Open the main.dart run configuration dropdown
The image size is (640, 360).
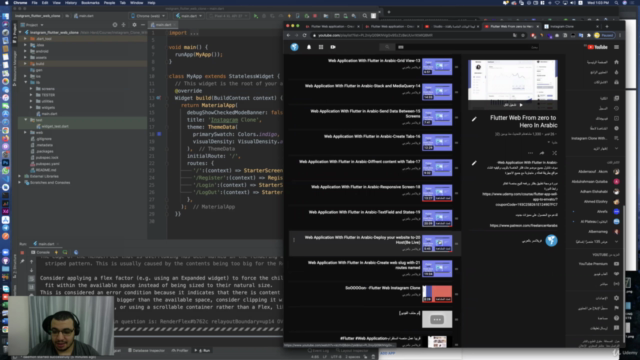click(x=189, y=16)
